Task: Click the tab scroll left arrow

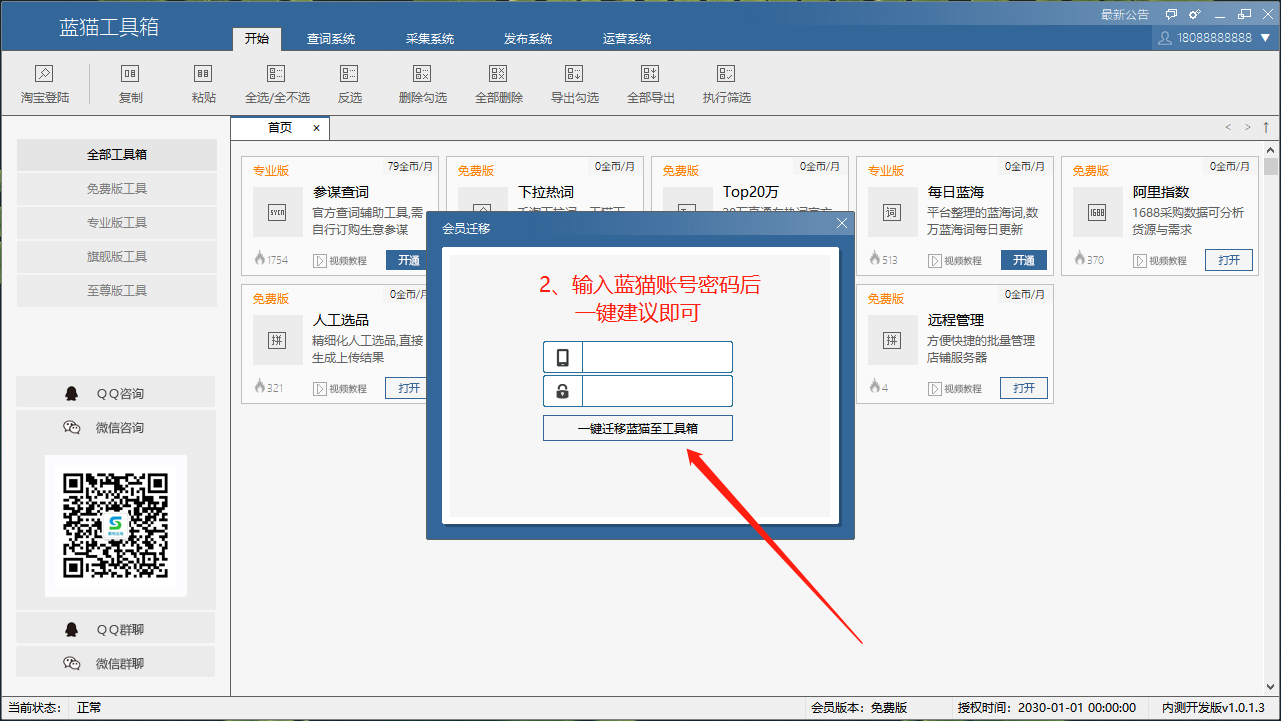Action: [1229, 127]
